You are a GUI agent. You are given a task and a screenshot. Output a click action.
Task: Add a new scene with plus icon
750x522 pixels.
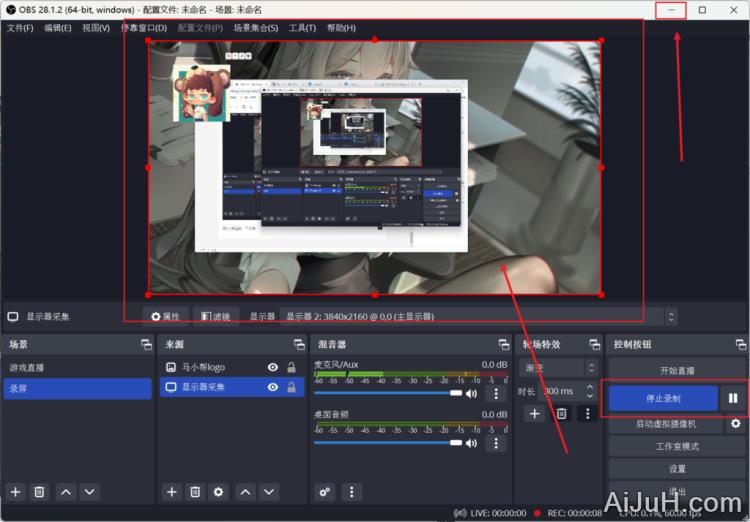pyautogui.click(x=15, y=492)
